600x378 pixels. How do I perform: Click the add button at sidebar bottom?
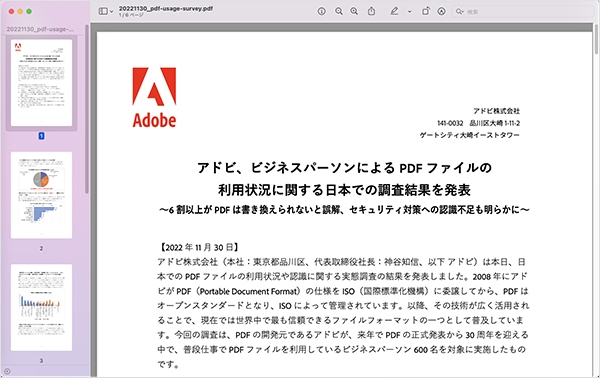7,371
